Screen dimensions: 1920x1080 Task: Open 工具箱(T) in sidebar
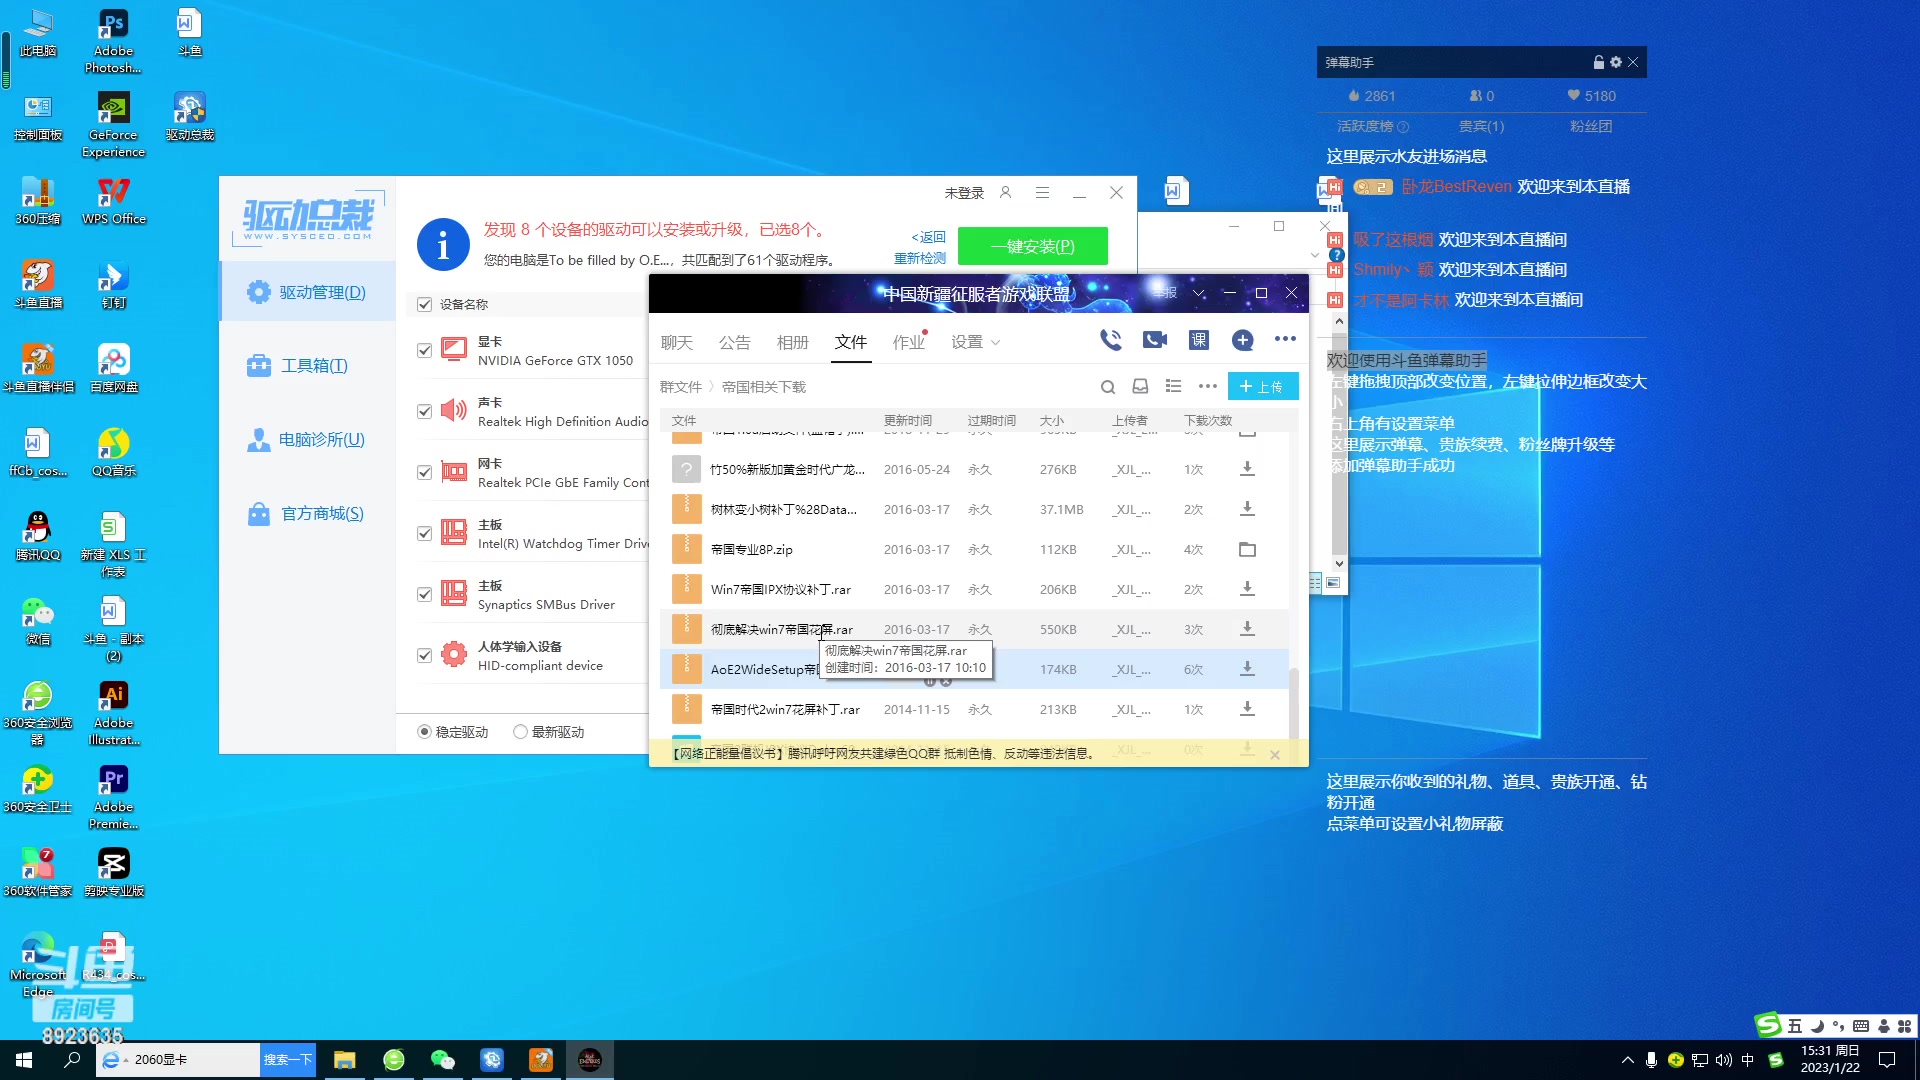tap(307, 366)
